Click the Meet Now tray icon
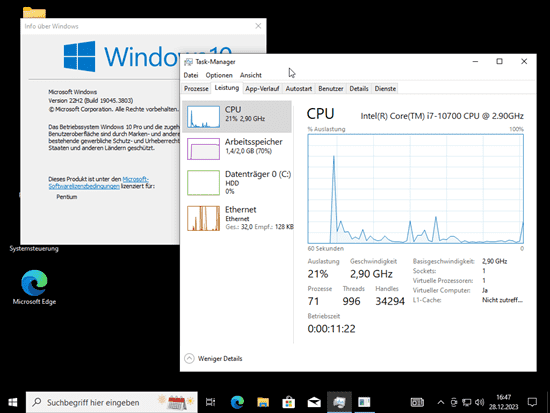The width and height of the screenshot is (550, 413). coord(454,402)
